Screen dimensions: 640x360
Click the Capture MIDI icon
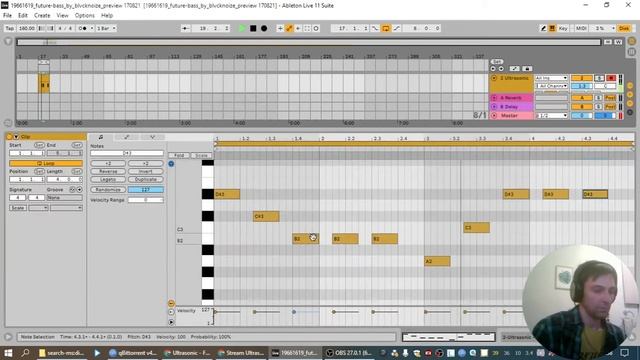coord(307,28)
